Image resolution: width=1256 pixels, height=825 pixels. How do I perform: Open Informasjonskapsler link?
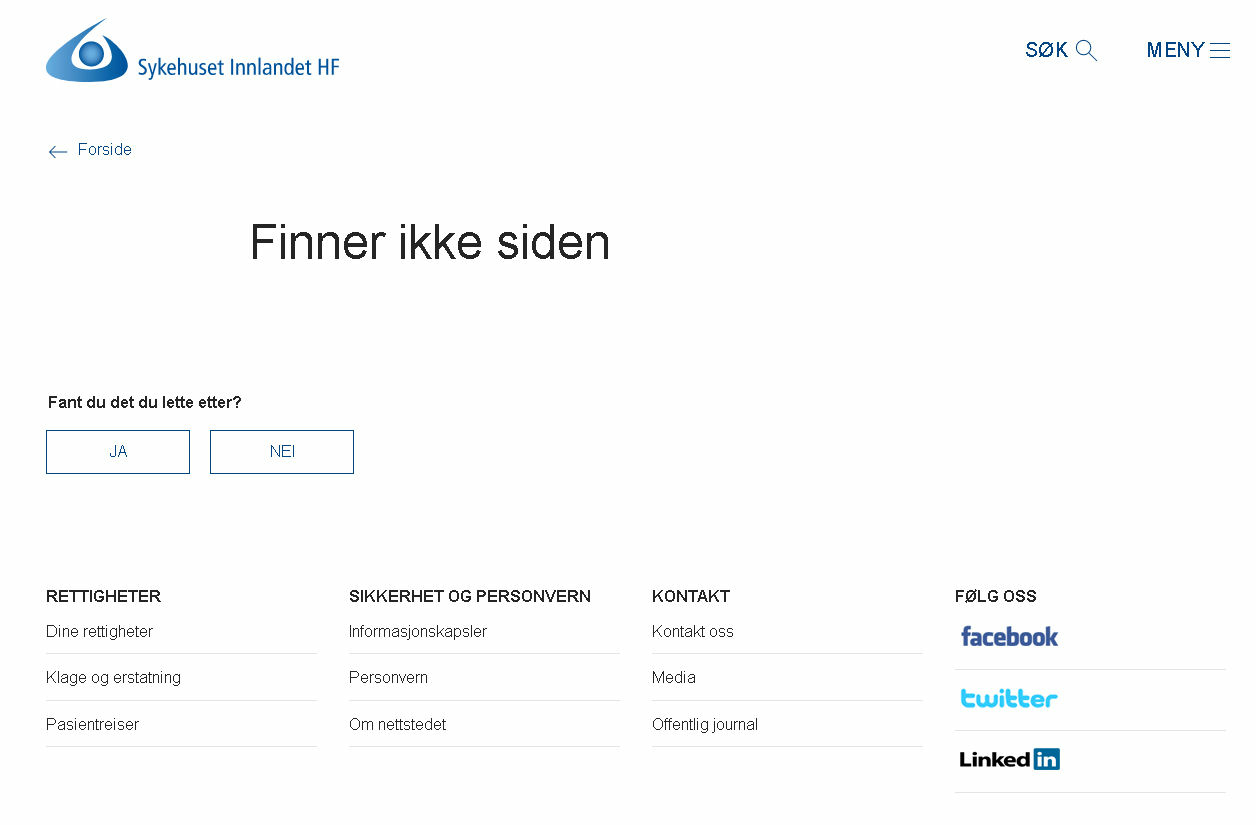418,632
